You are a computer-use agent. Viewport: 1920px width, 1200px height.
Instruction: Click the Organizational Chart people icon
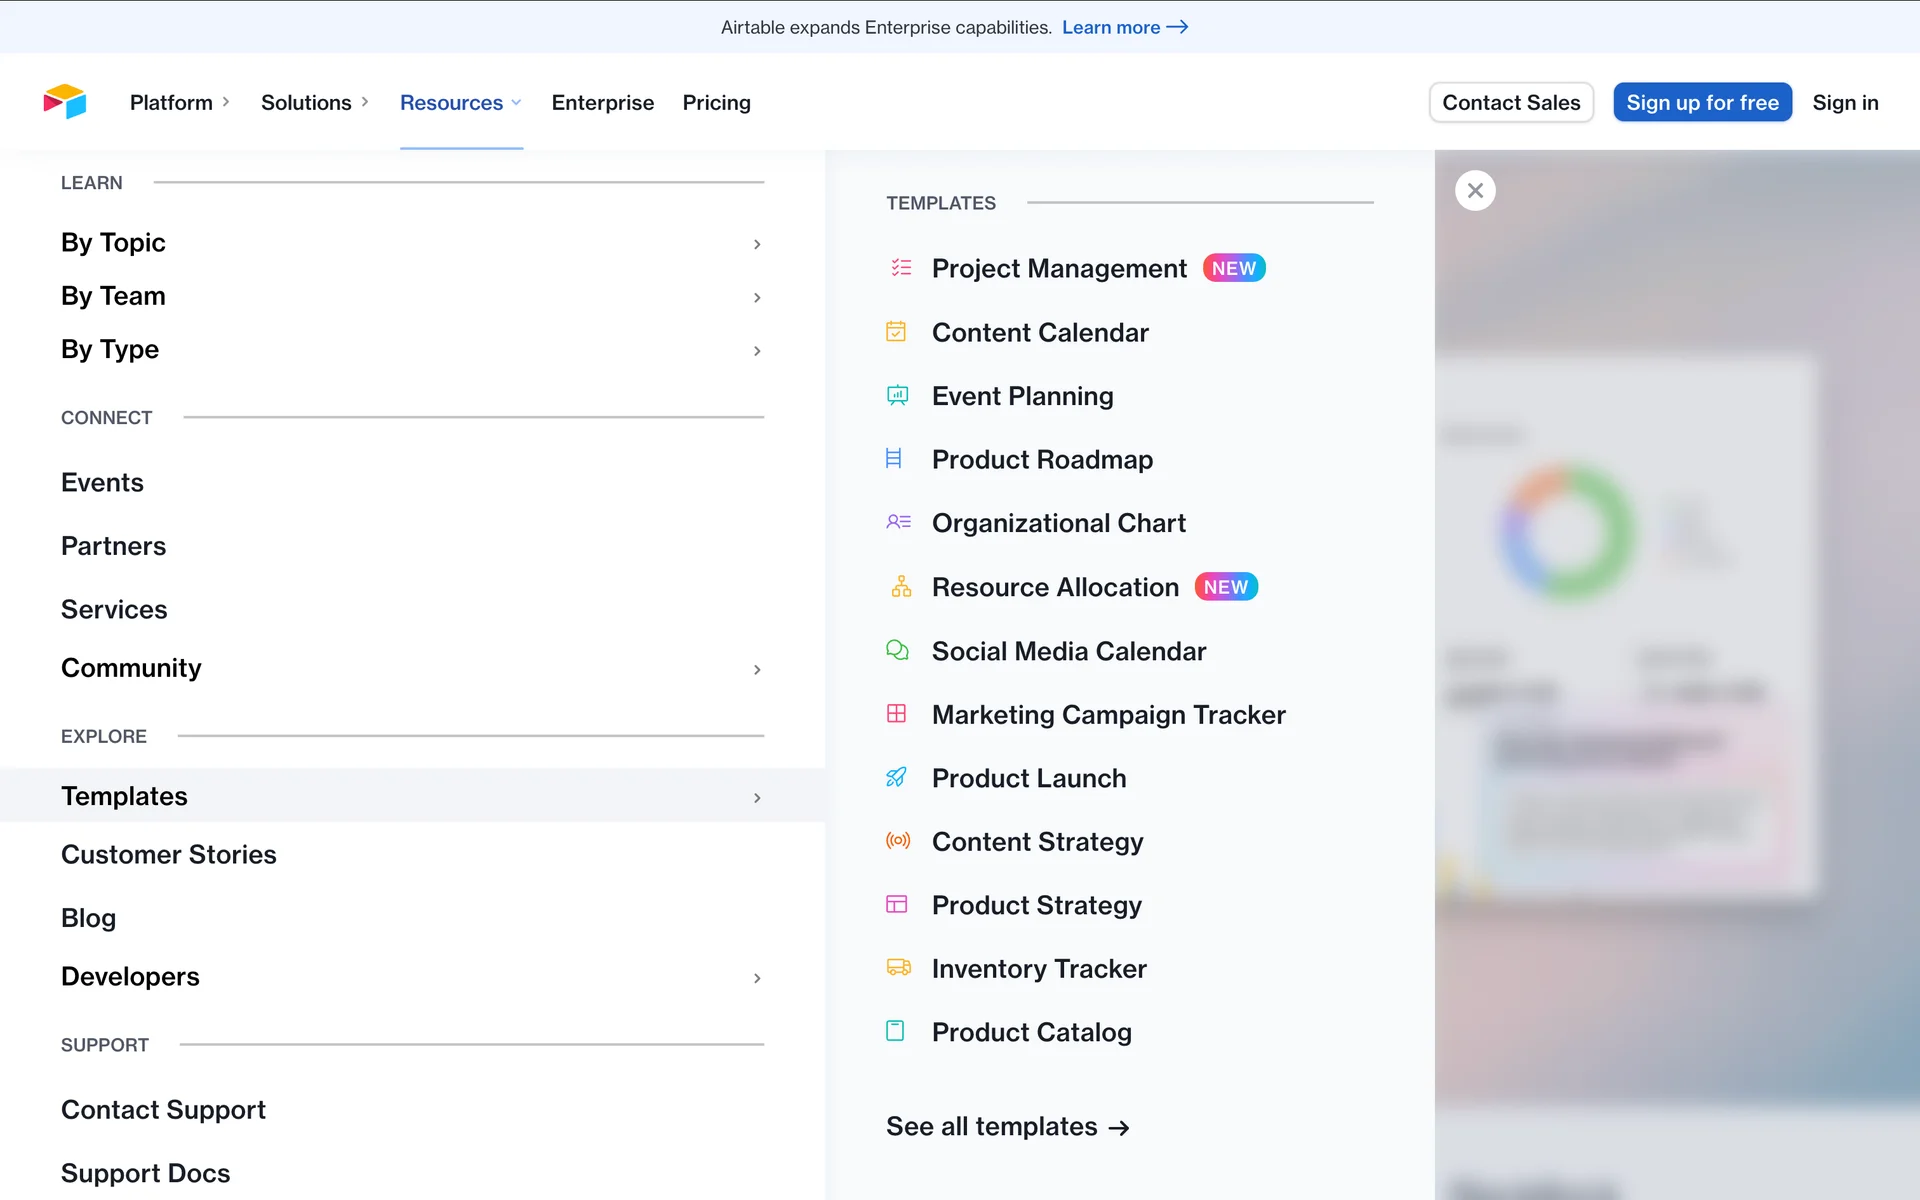pyautogui.click(x=898, y=522)
